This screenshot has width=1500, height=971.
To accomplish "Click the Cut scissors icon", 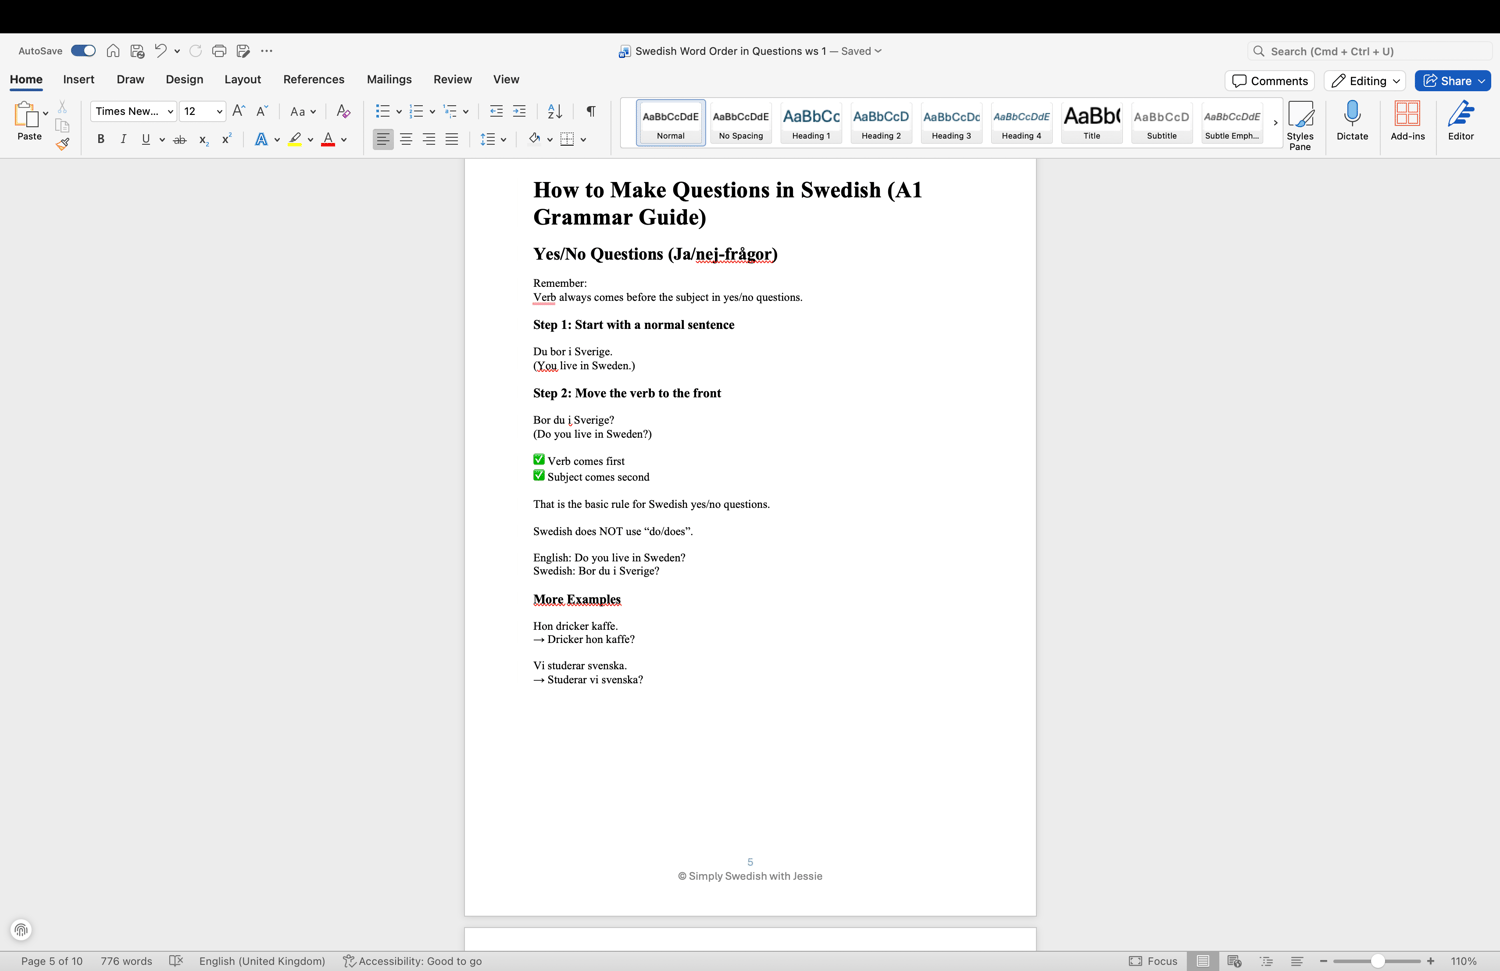I will [x=62, y=106].
